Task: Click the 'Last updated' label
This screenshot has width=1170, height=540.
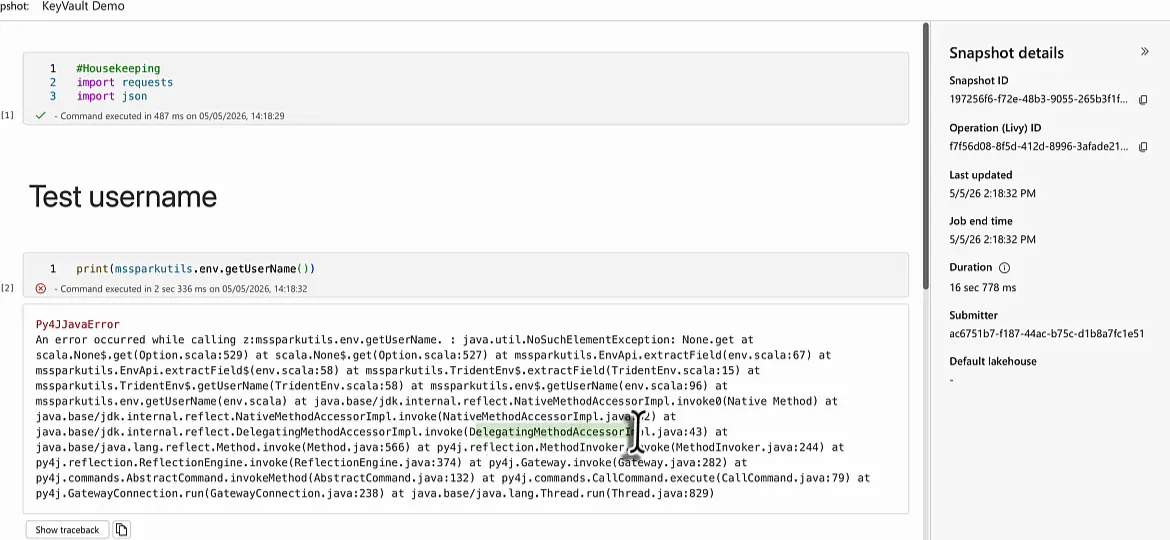Action: point(980,175)
